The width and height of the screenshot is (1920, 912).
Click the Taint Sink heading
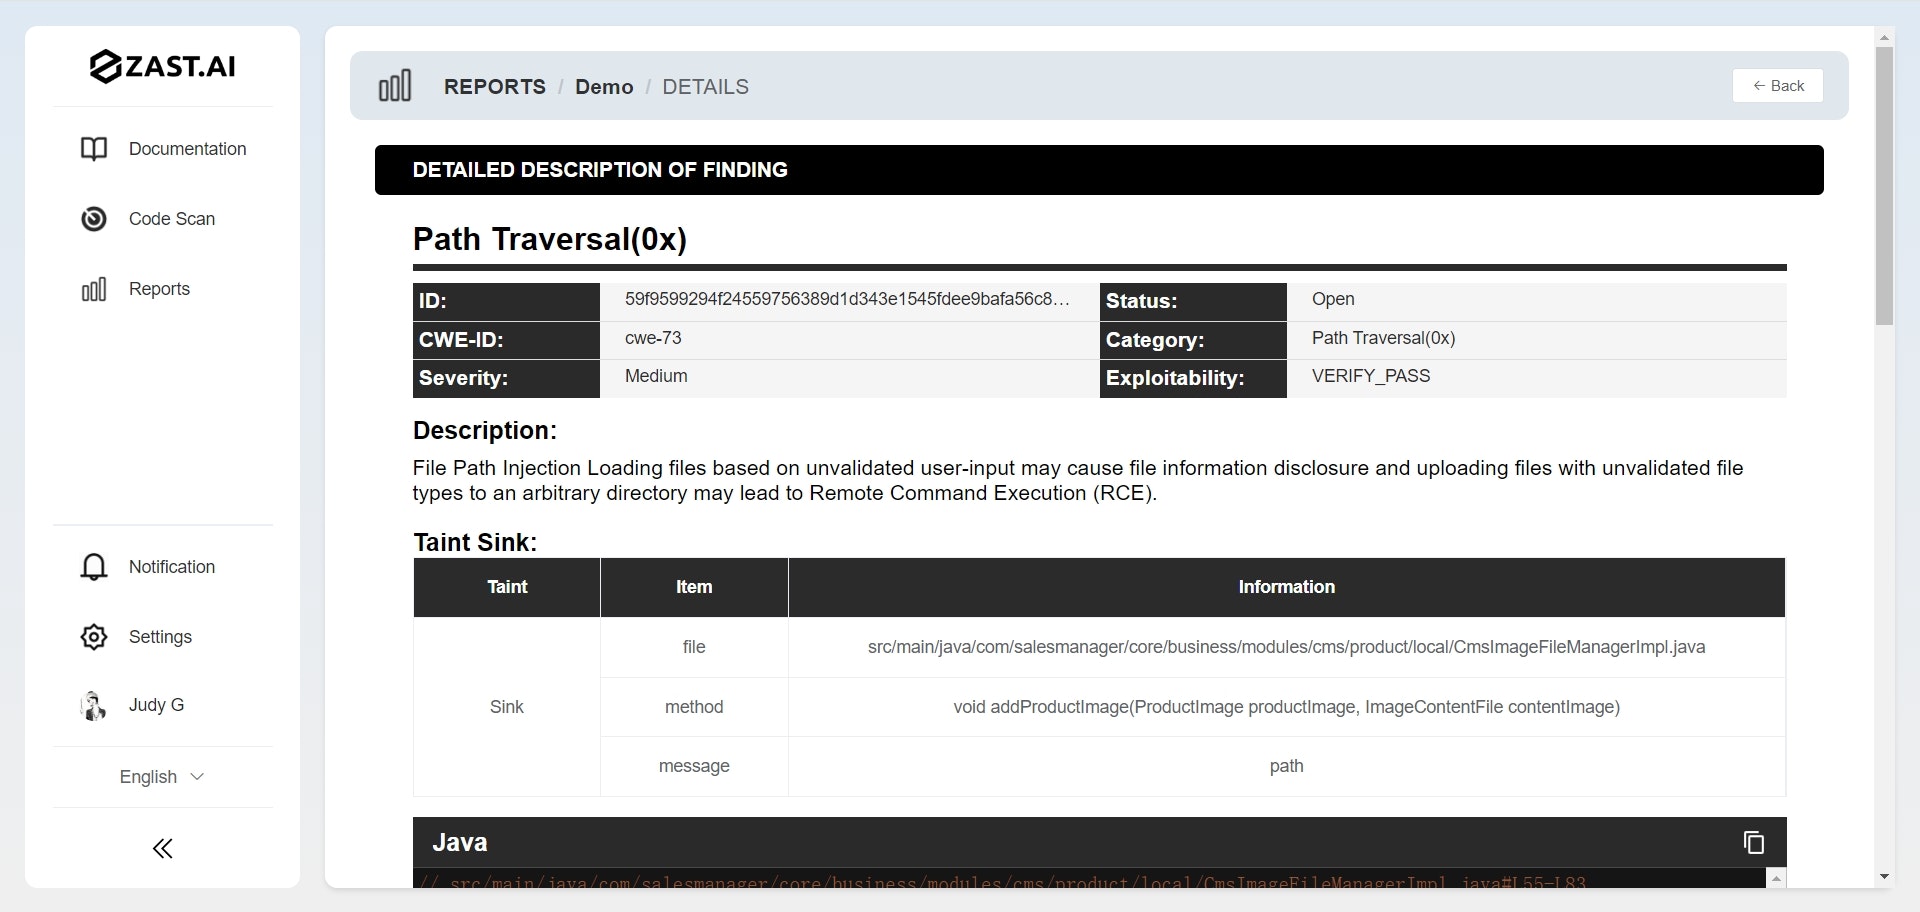[475, 542]
